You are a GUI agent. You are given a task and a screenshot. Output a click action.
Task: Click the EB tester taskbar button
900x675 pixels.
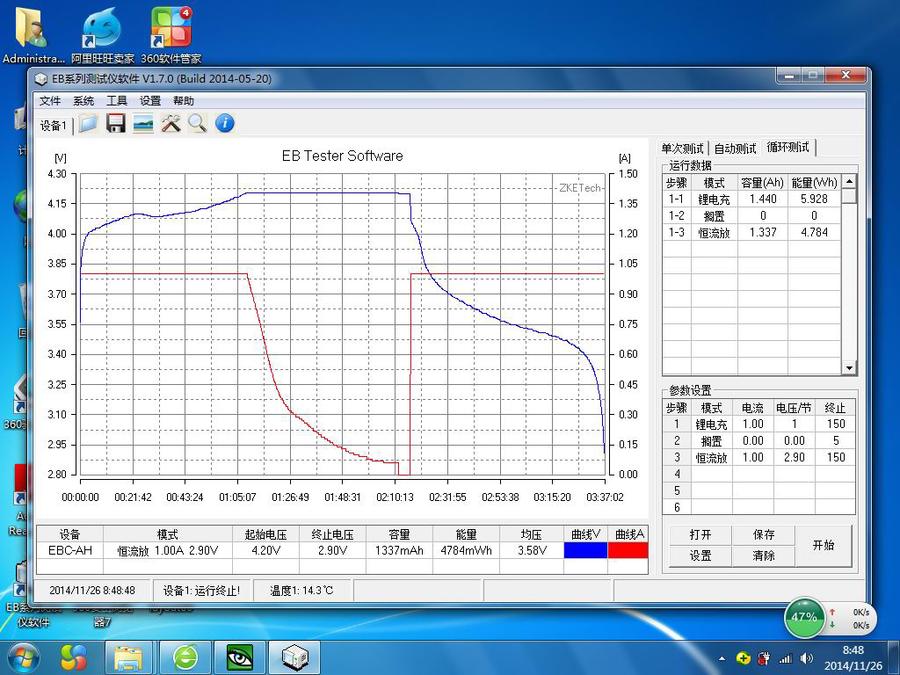pos(295,658)
